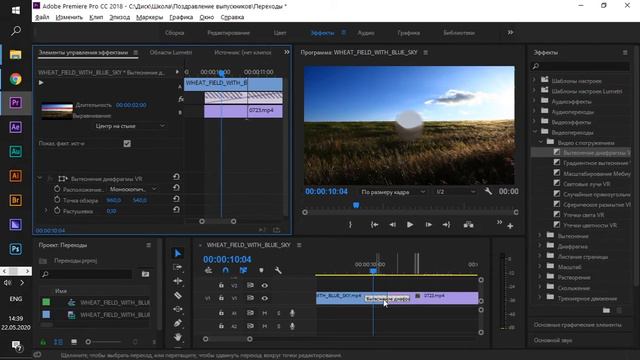Open the Markers menu
Screen dimensions: 640x360
149,17
